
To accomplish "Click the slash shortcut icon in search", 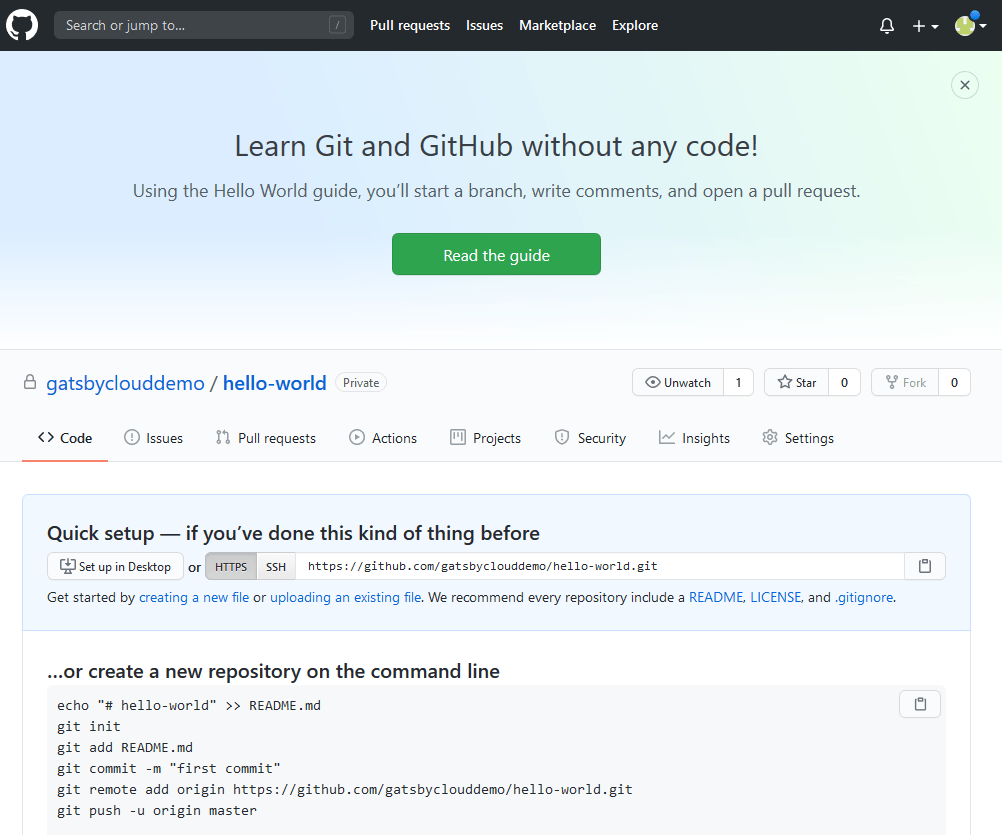I will coord(337,25).
